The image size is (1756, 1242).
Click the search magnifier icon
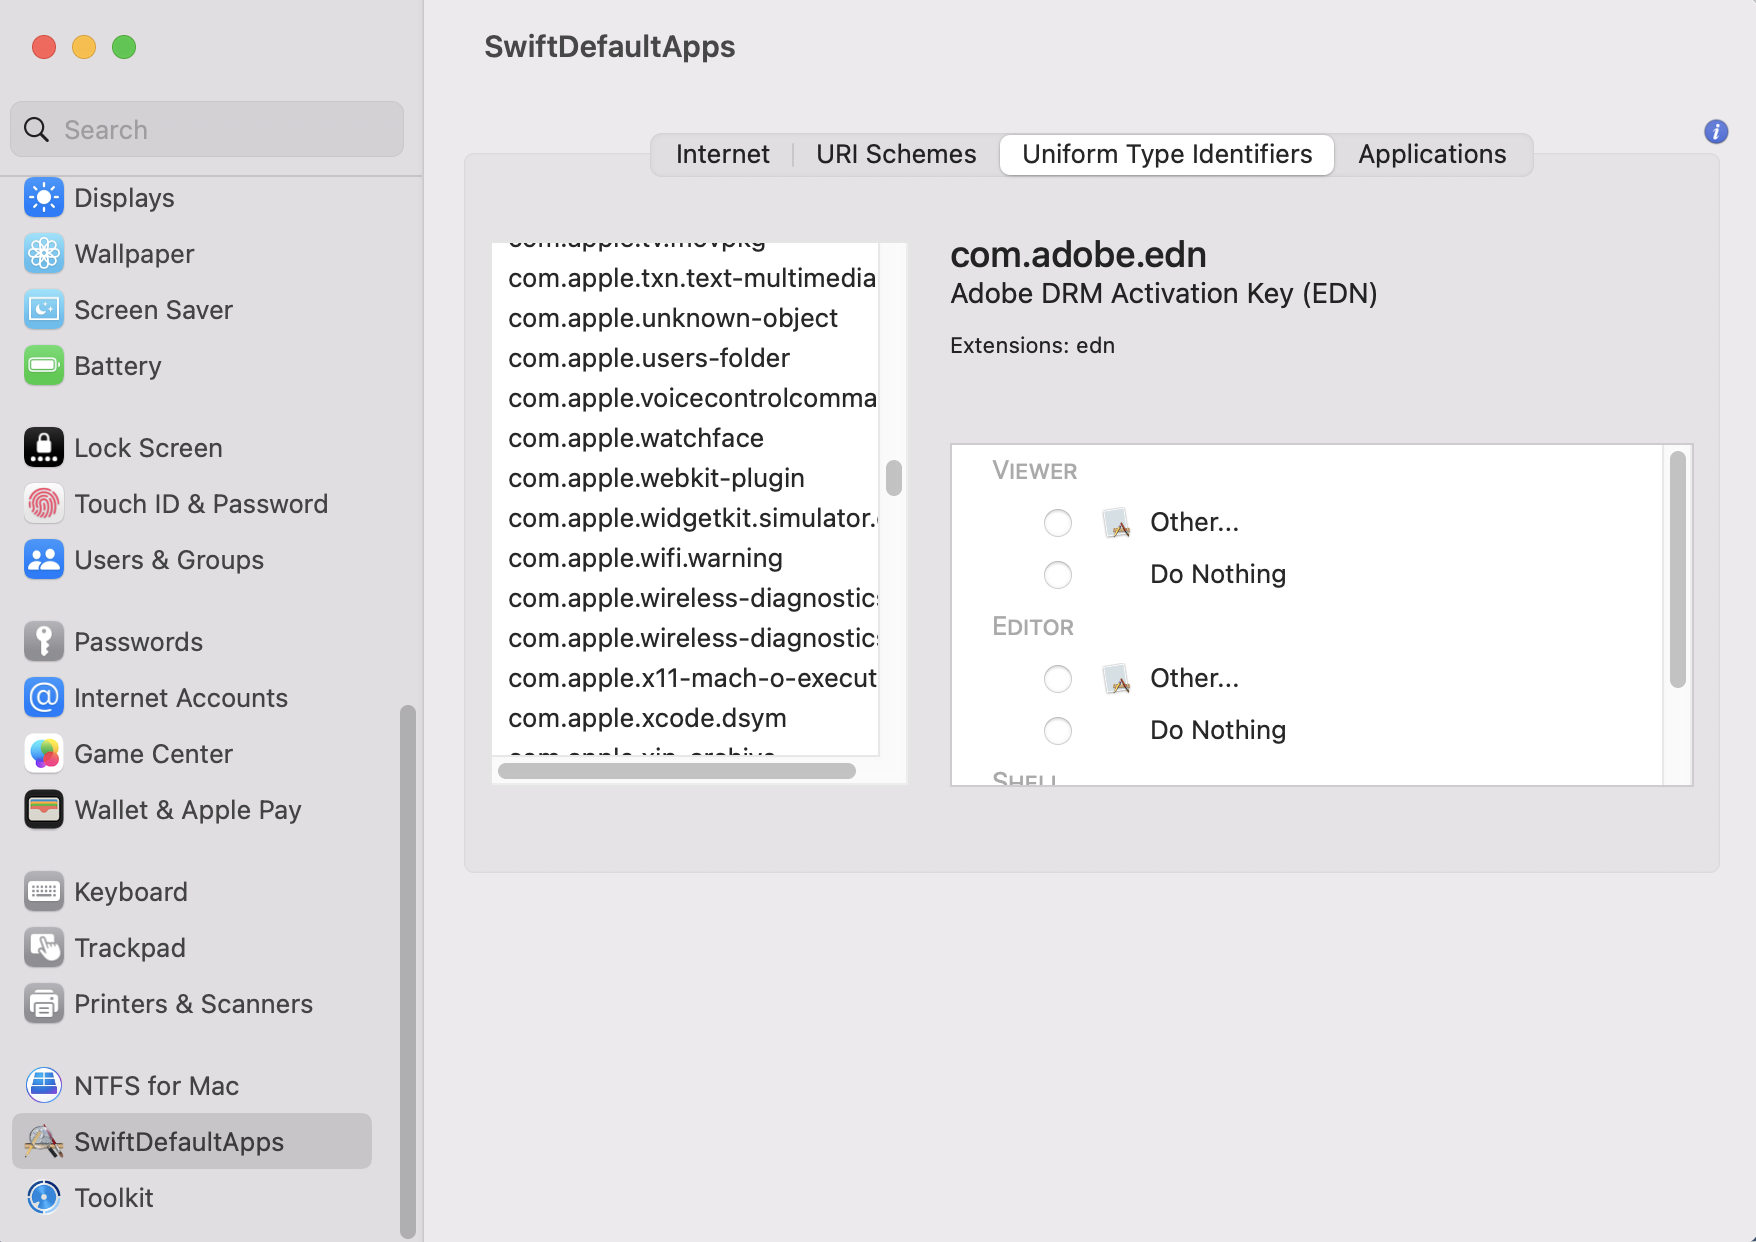37,130
